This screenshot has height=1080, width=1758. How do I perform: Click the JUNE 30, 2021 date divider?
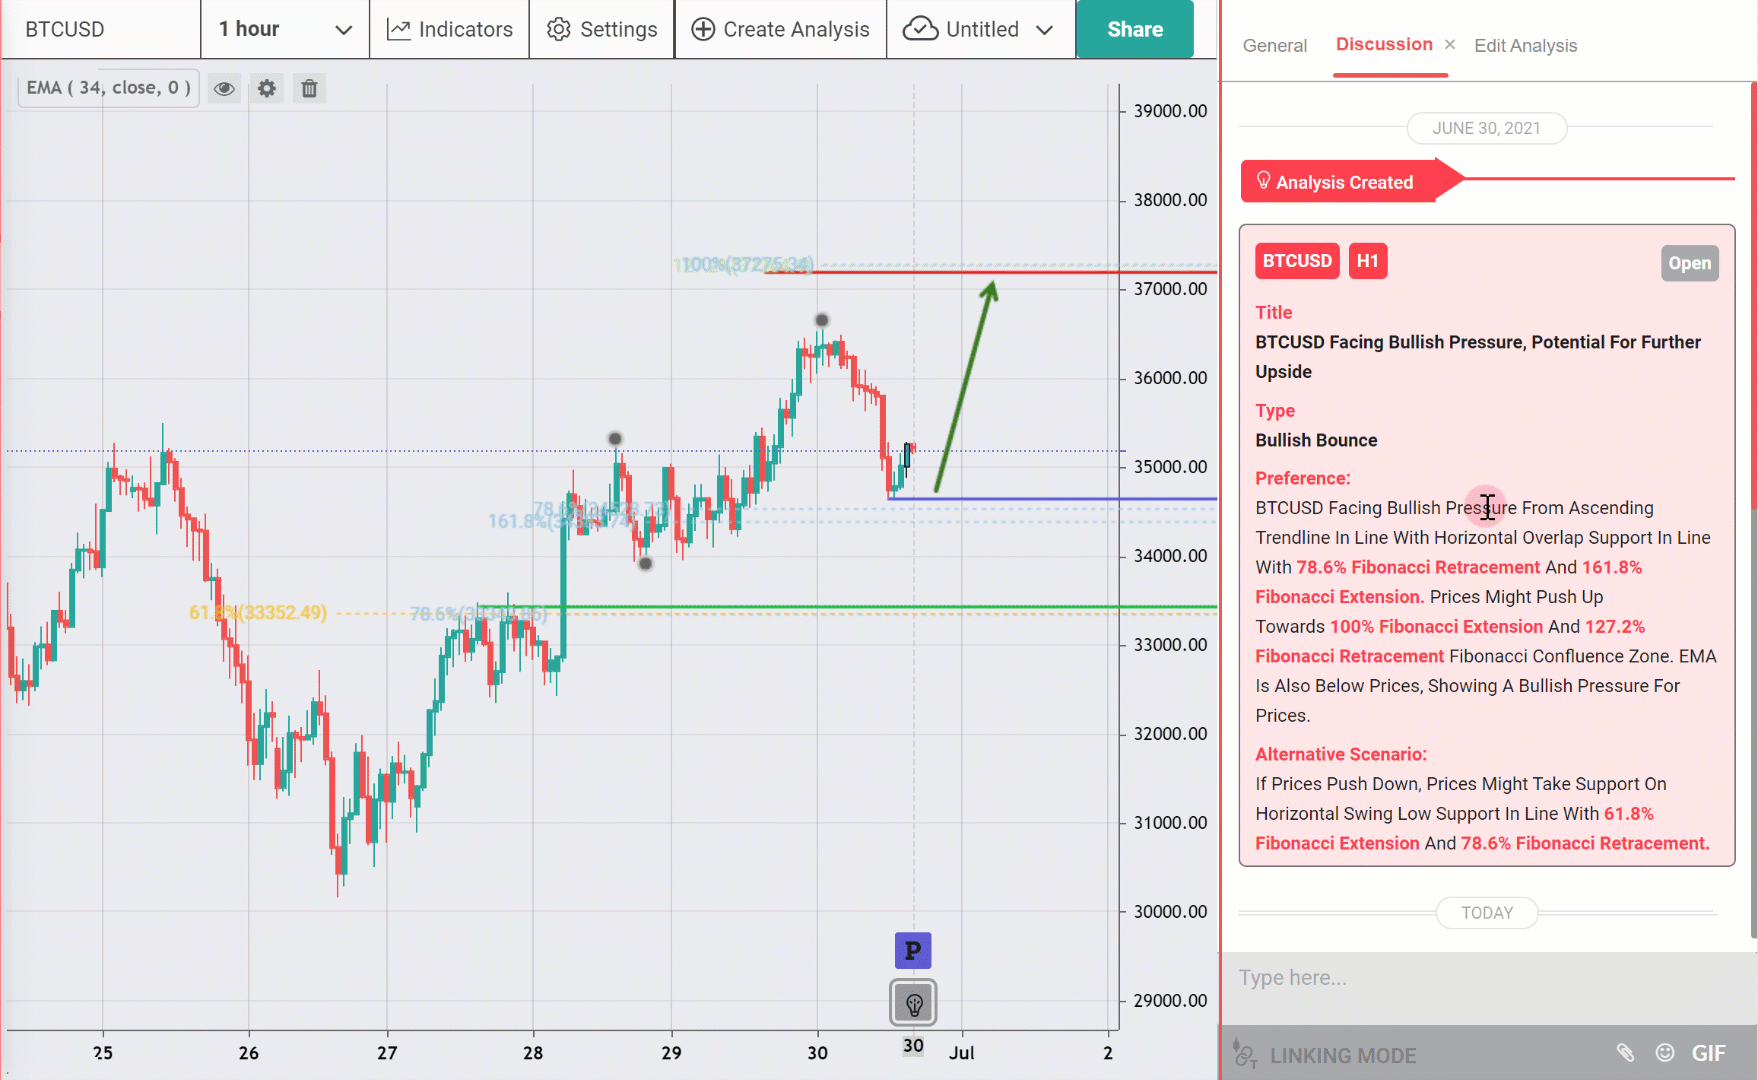point(1486,128)
